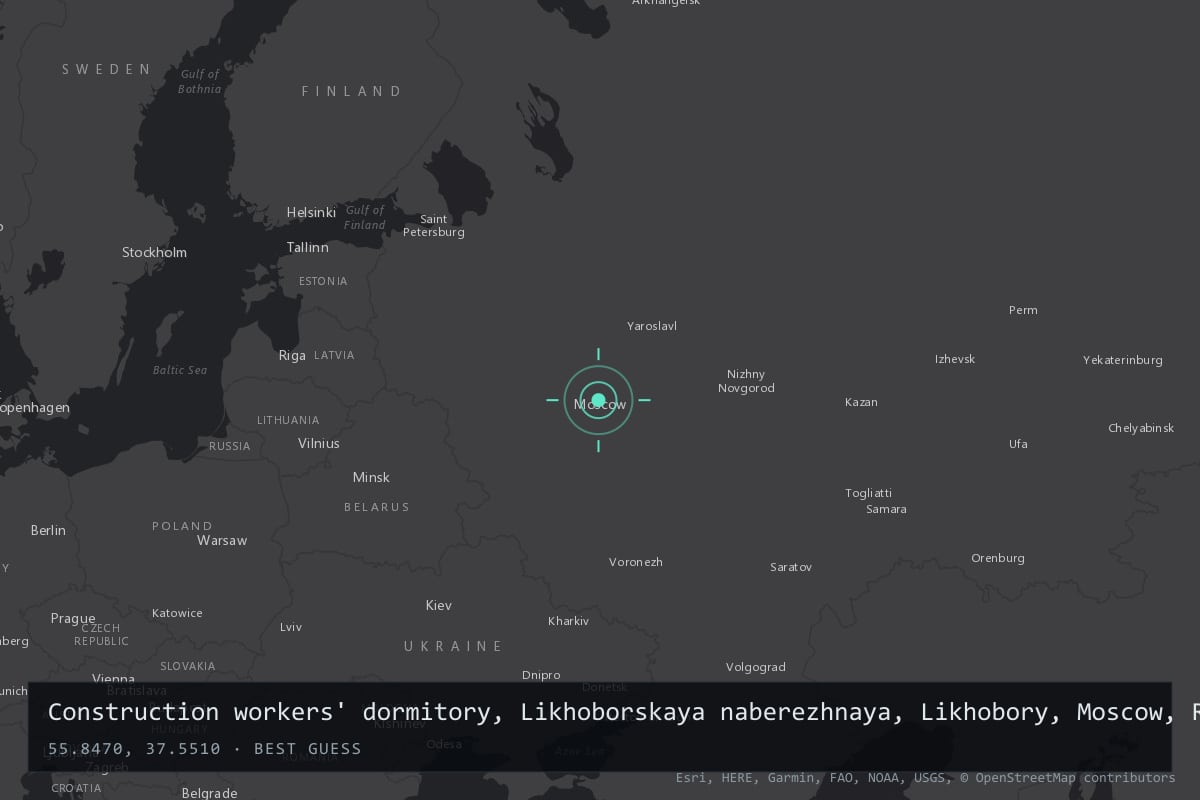Click the Perm label
Screen dimensions: 1200x800
coord(1023,310)
